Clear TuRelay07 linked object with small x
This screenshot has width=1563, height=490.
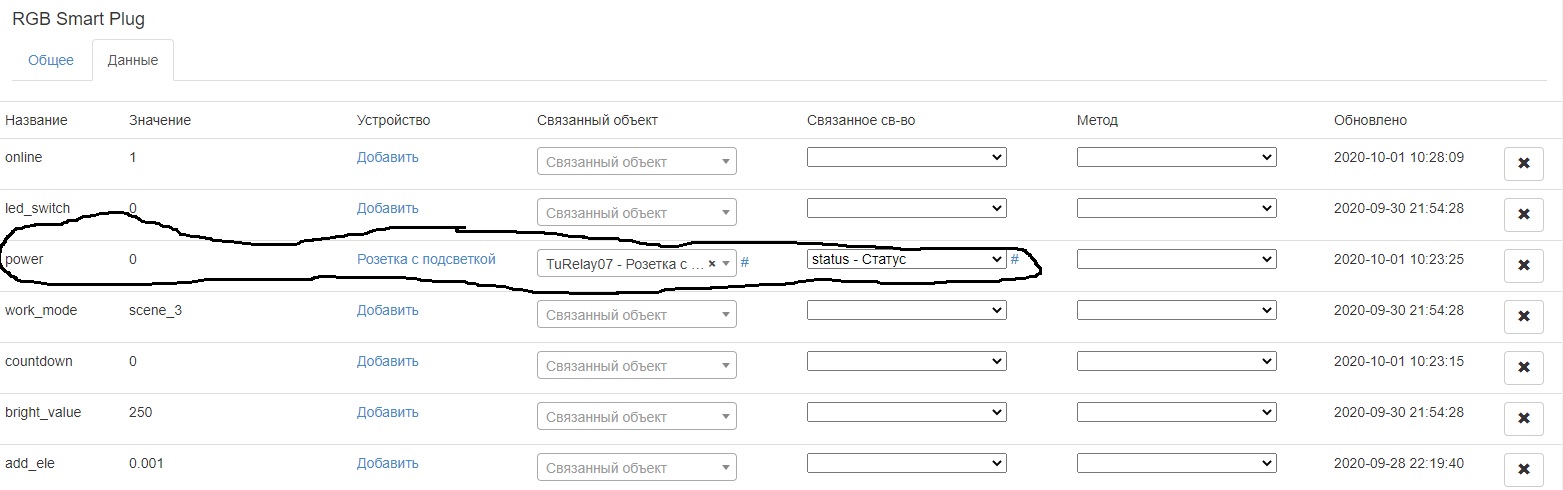point(711,263)
